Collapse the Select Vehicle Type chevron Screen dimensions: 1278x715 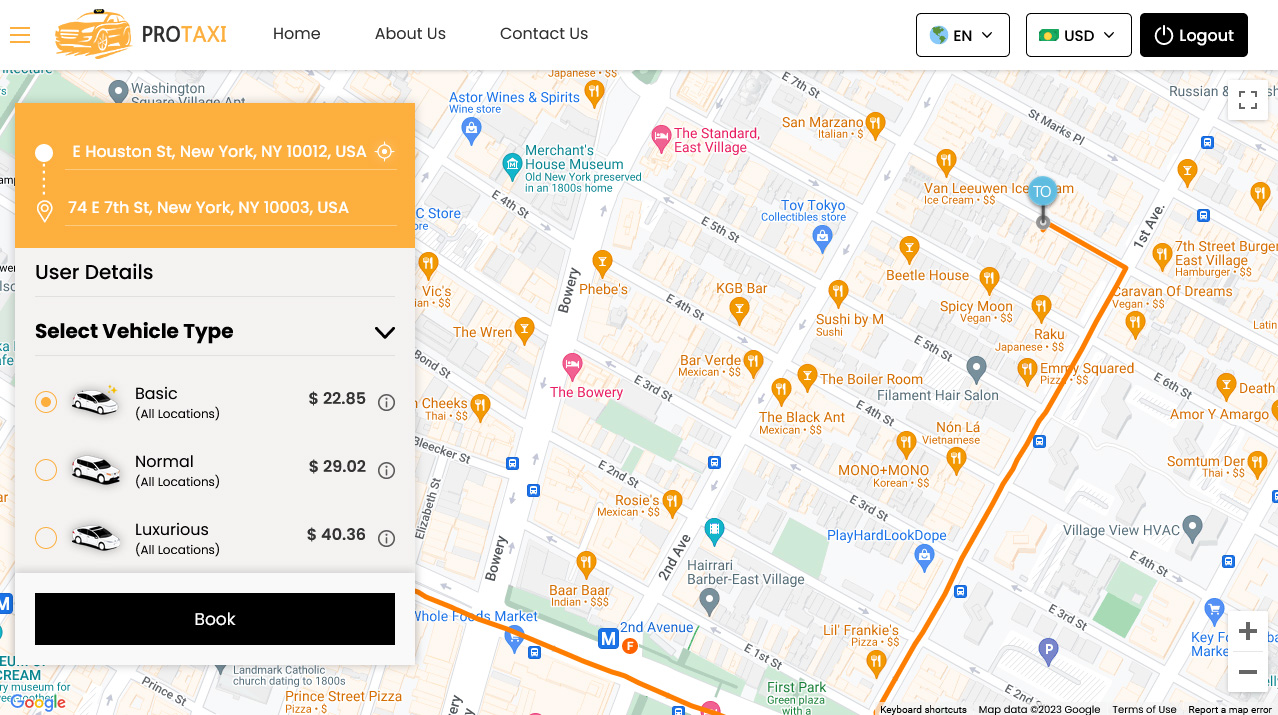[385, 332]
